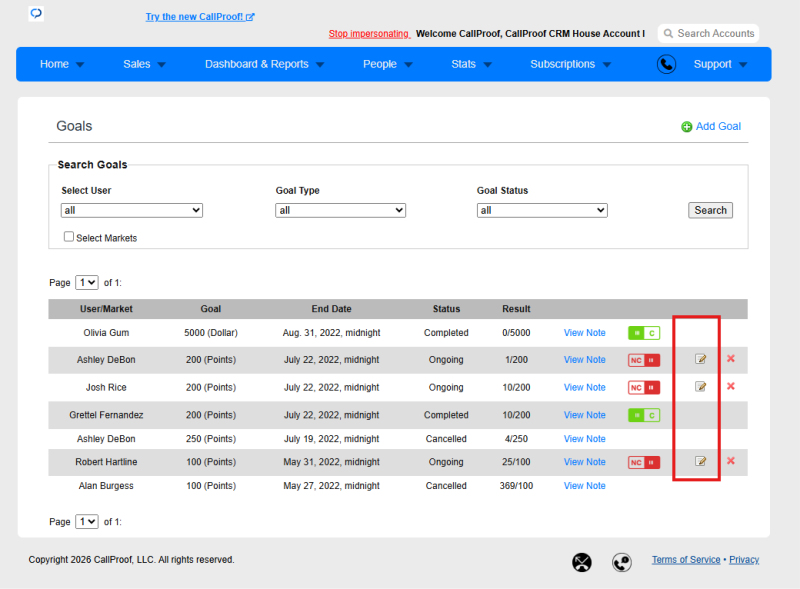Click the phone icon in the navigation bar

point(666,64)
